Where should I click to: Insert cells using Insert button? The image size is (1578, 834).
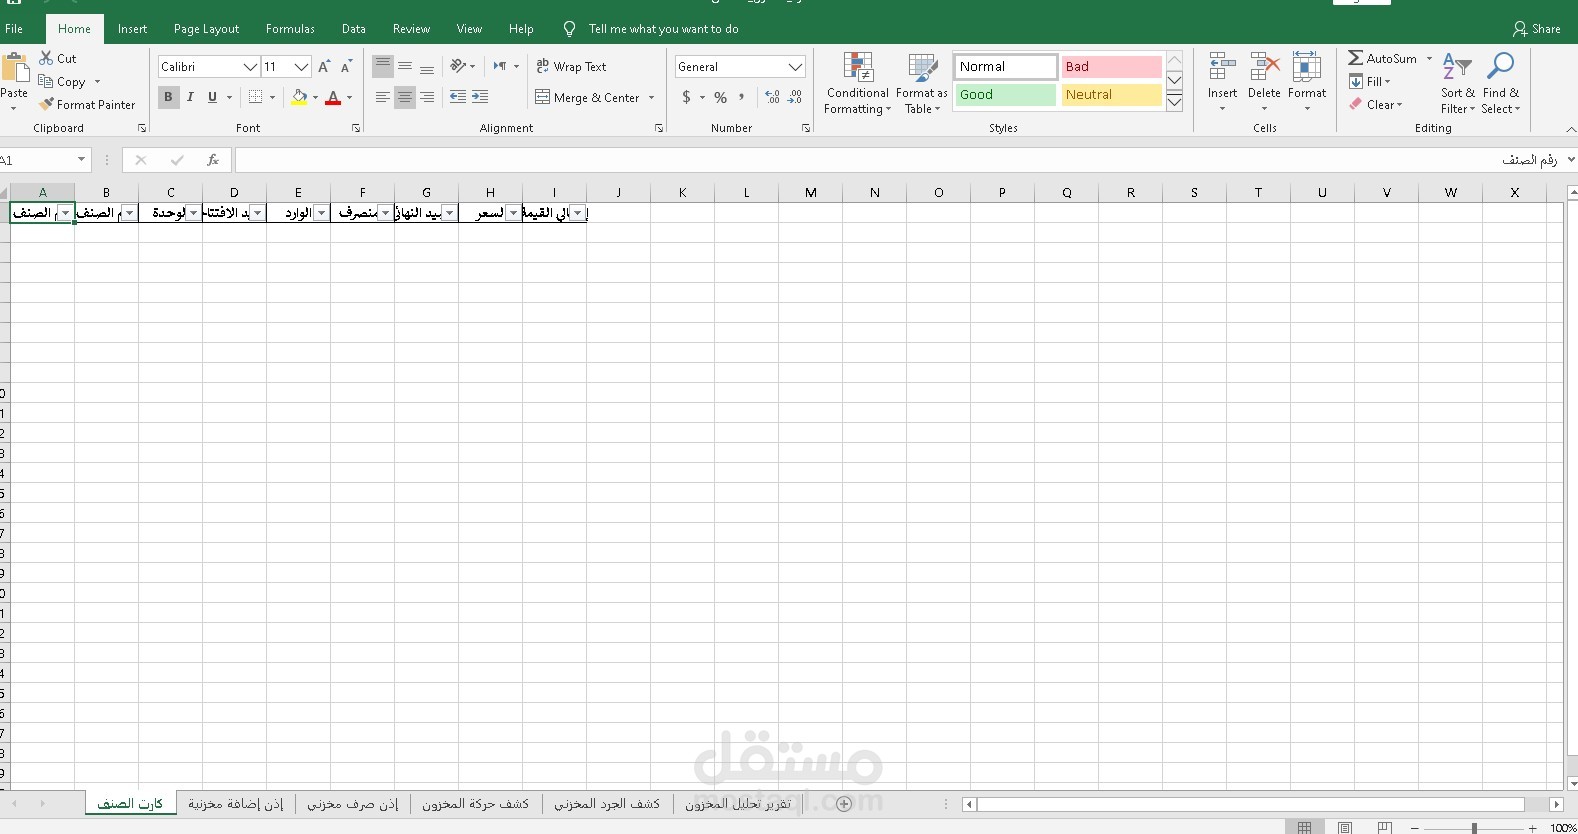(x=1222, y=82)
